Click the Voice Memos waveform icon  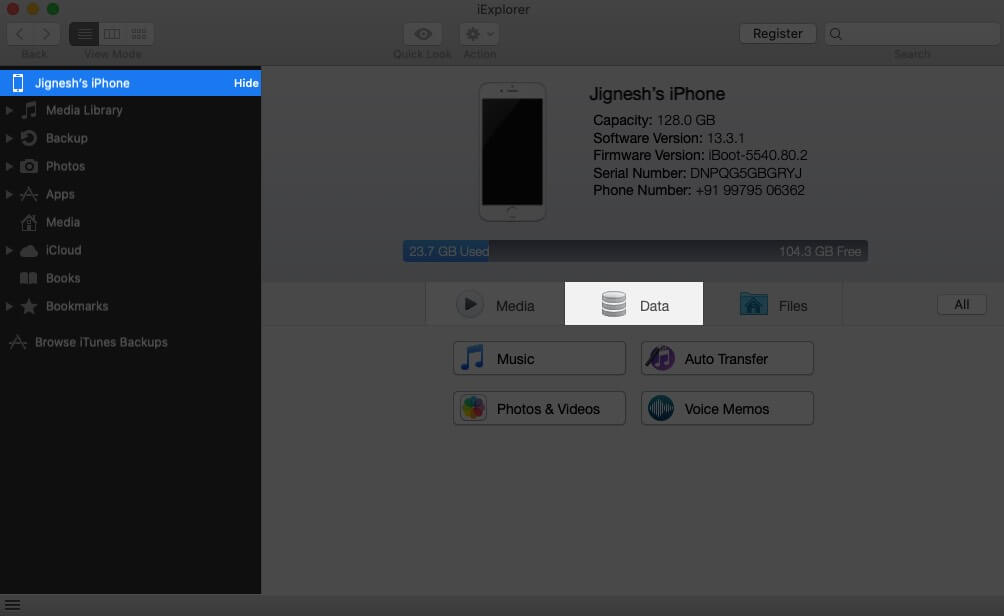661,408
